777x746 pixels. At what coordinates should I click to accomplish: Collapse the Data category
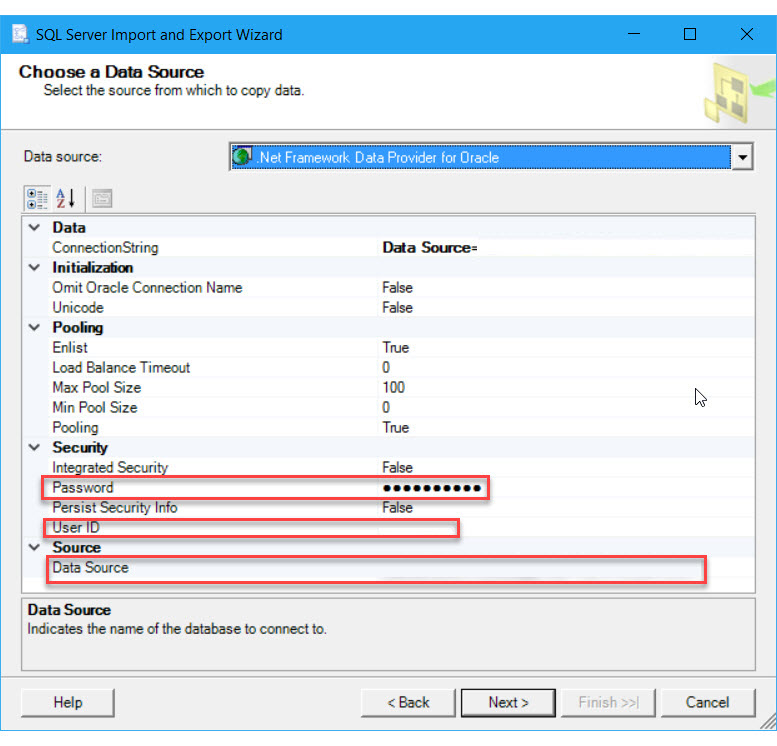pos(34,228)
